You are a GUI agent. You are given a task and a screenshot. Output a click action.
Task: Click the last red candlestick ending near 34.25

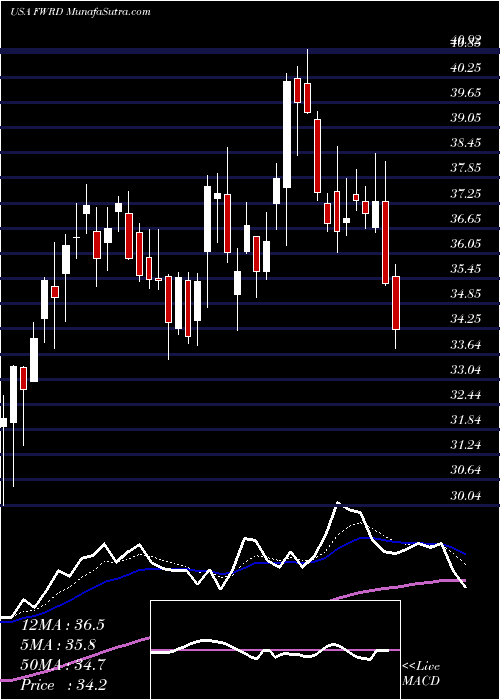pos(396,303)
